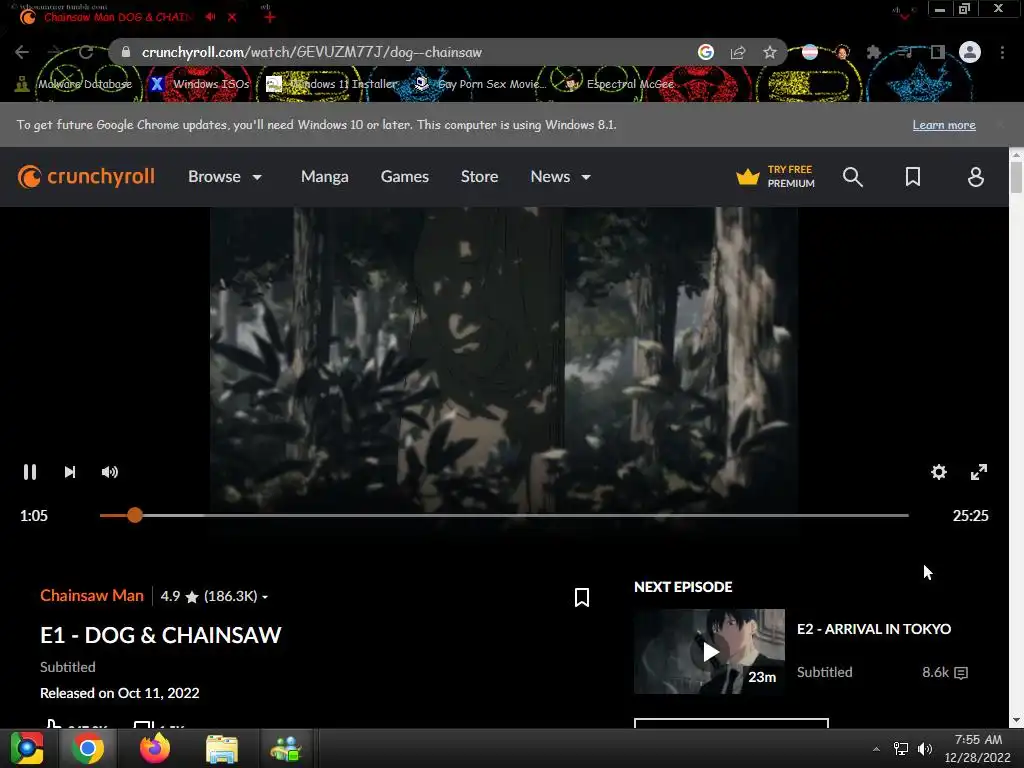
Task: Open Chrome profile avatar
Action: point(970,52)
